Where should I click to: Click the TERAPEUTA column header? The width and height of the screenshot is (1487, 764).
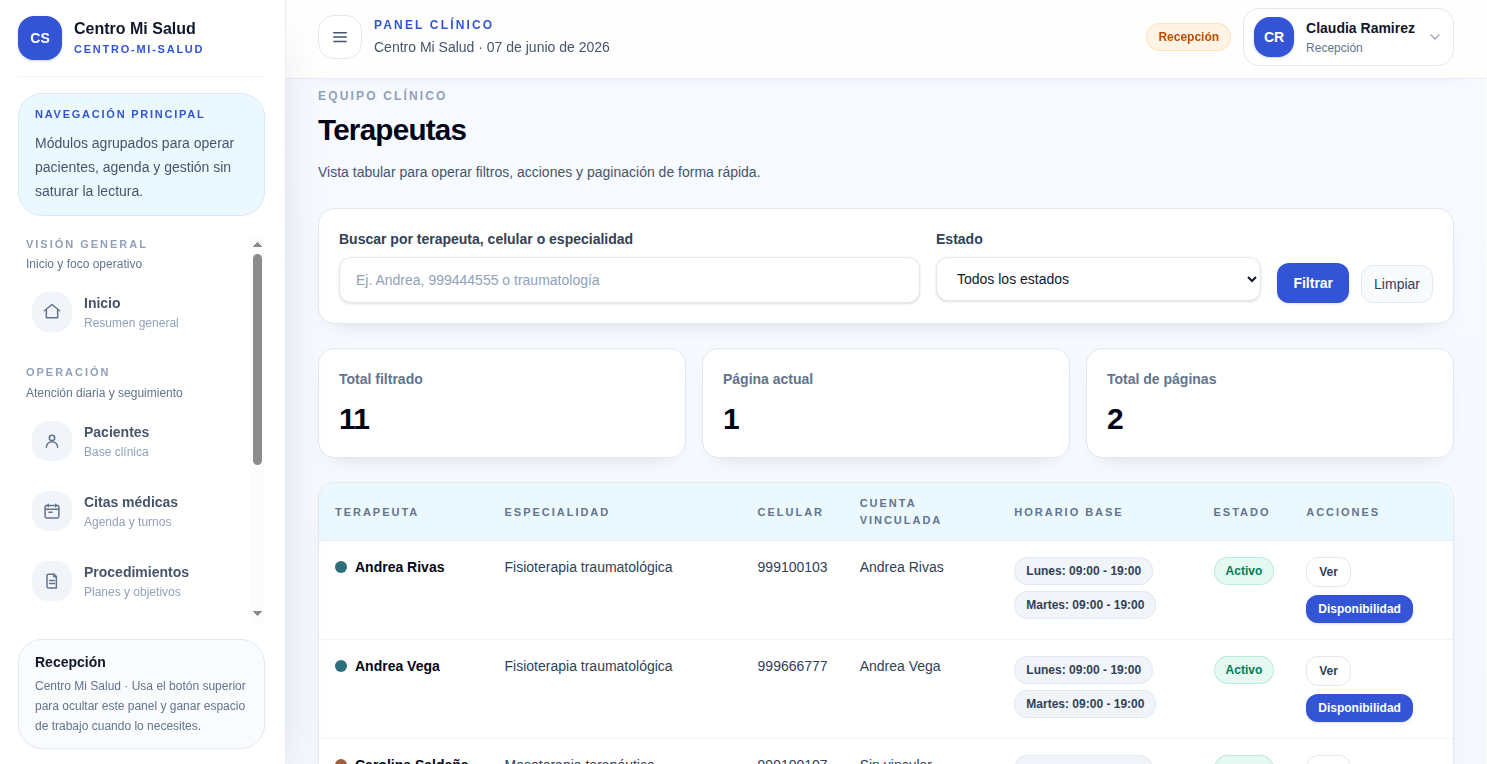[x=377, y=512]
